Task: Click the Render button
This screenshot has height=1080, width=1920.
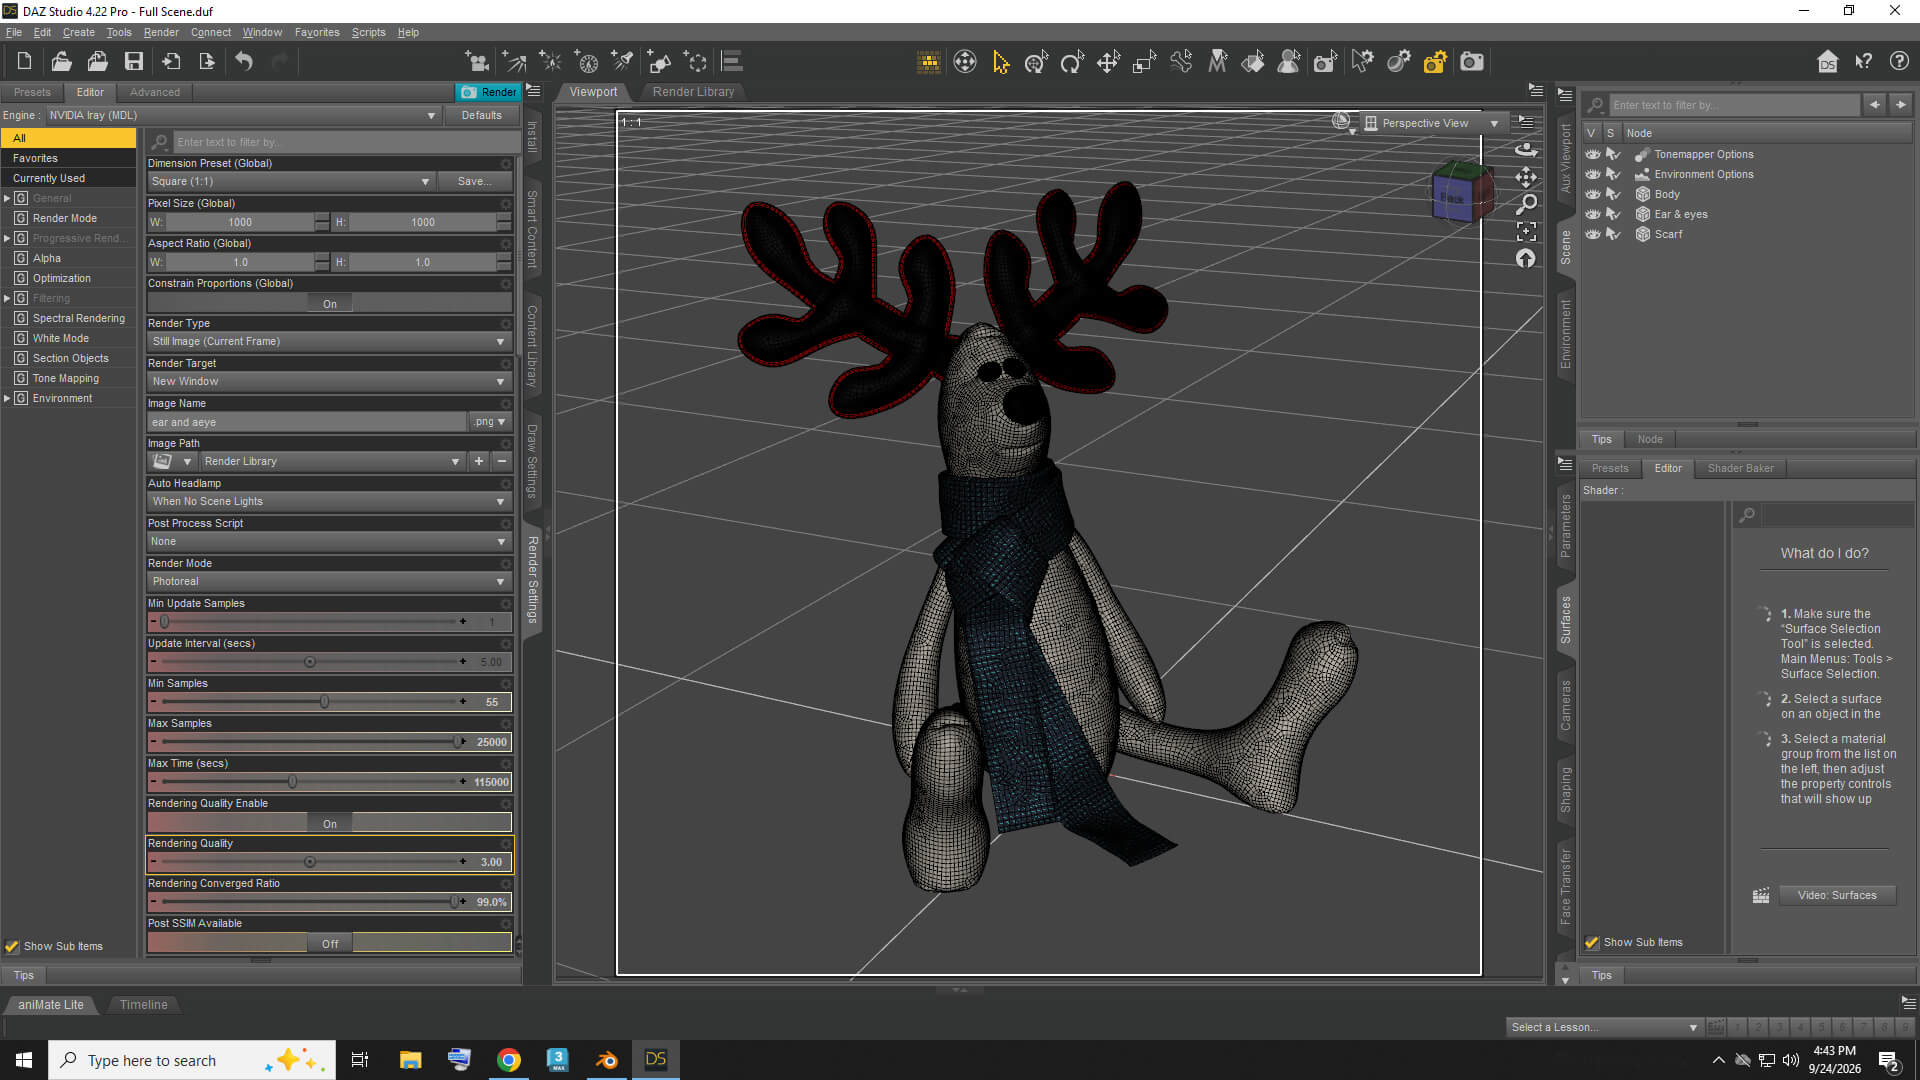Action: [488, 92]
